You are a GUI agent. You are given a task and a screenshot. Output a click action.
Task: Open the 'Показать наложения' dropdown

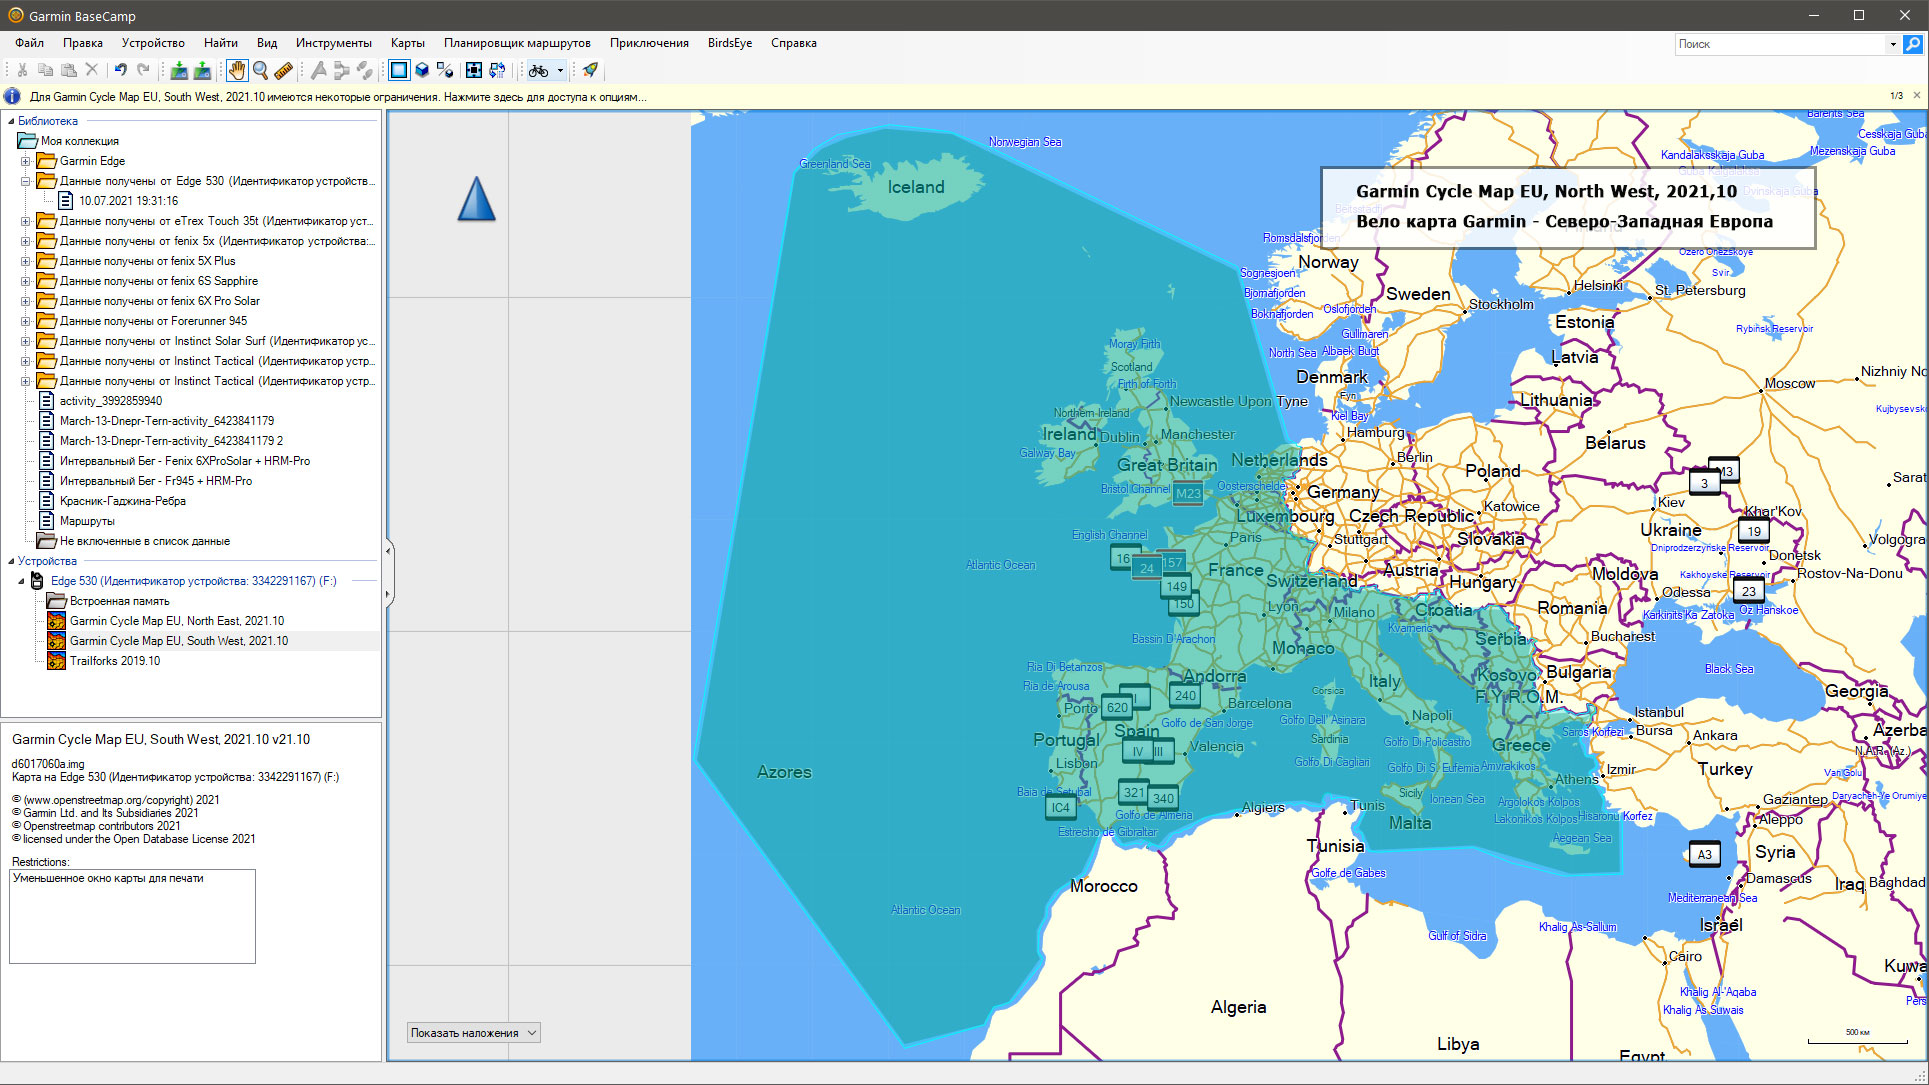point(474,1033)
